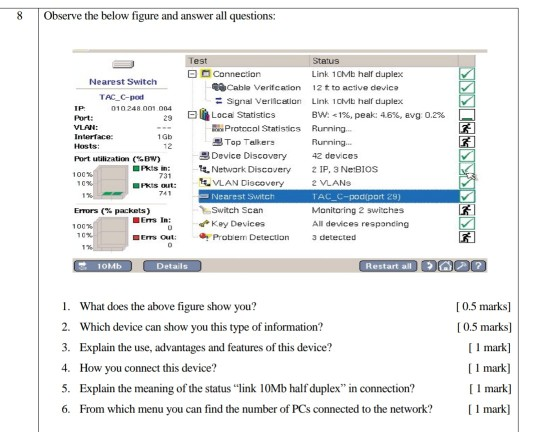Click the running status icon for Protocol Statistics
540x432 pixels.
click(467, 128)
